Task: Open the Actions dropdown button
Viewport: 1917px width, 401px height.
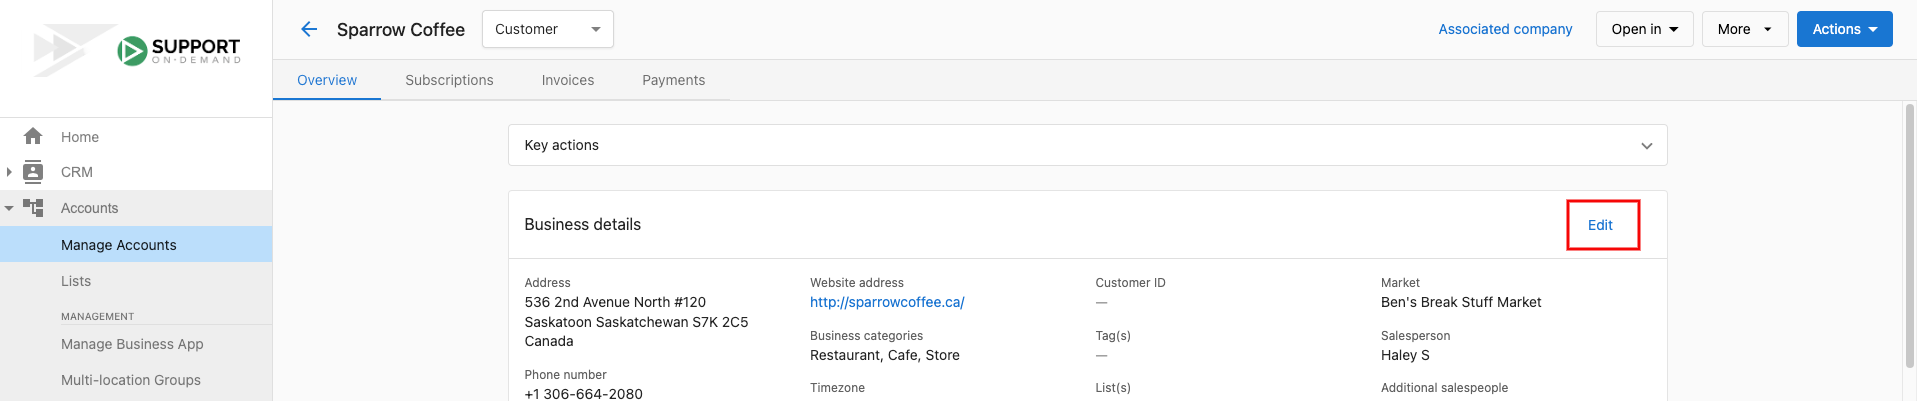Action: pos(1844,29)
